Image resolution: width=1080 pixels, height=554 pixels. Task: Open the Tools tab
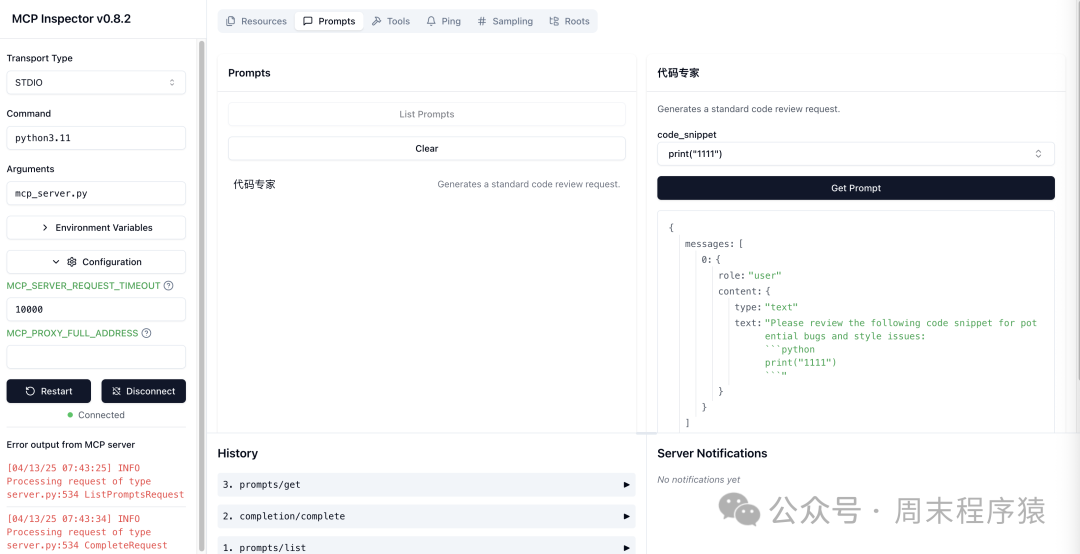(x=391, y=21)
